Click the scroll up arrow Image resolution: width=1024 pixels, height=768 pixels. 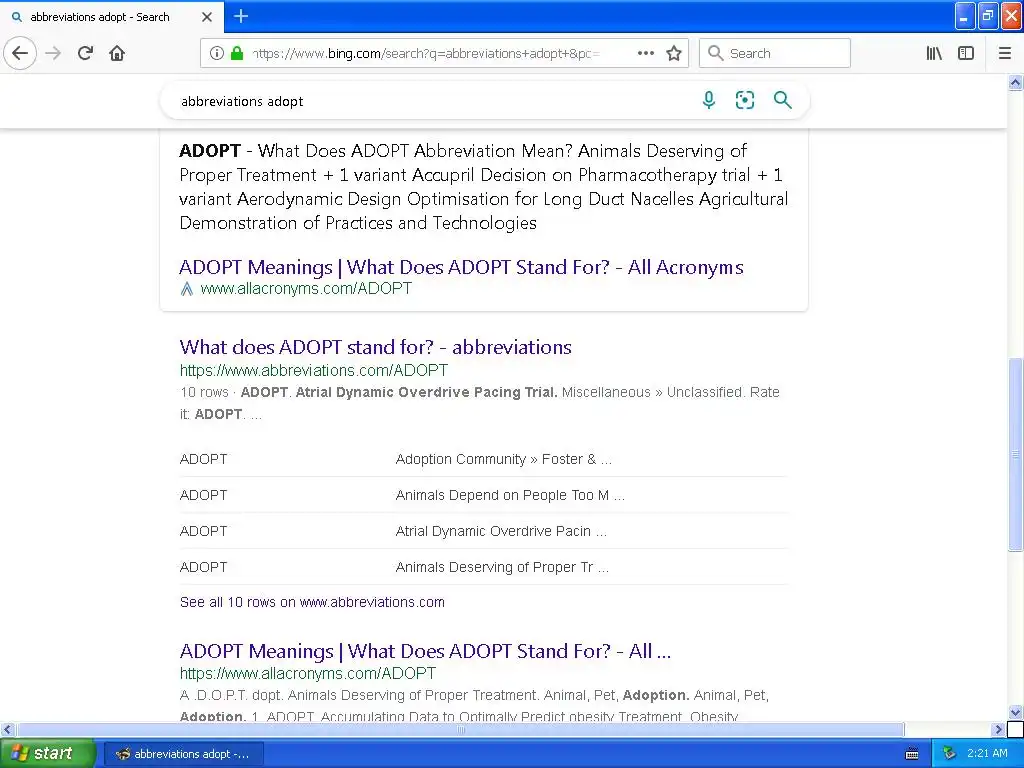1015,82
